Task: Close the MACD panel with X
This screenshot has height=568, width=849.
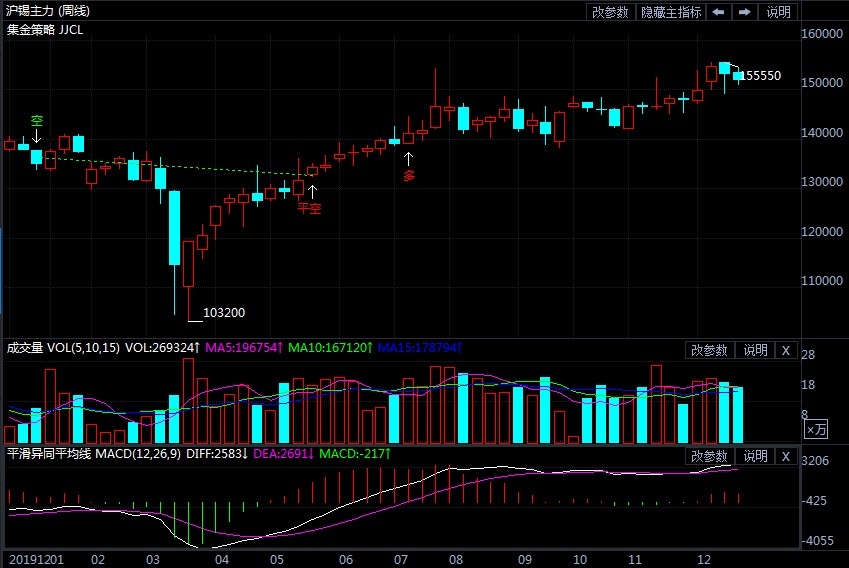Action: [786, 456]
